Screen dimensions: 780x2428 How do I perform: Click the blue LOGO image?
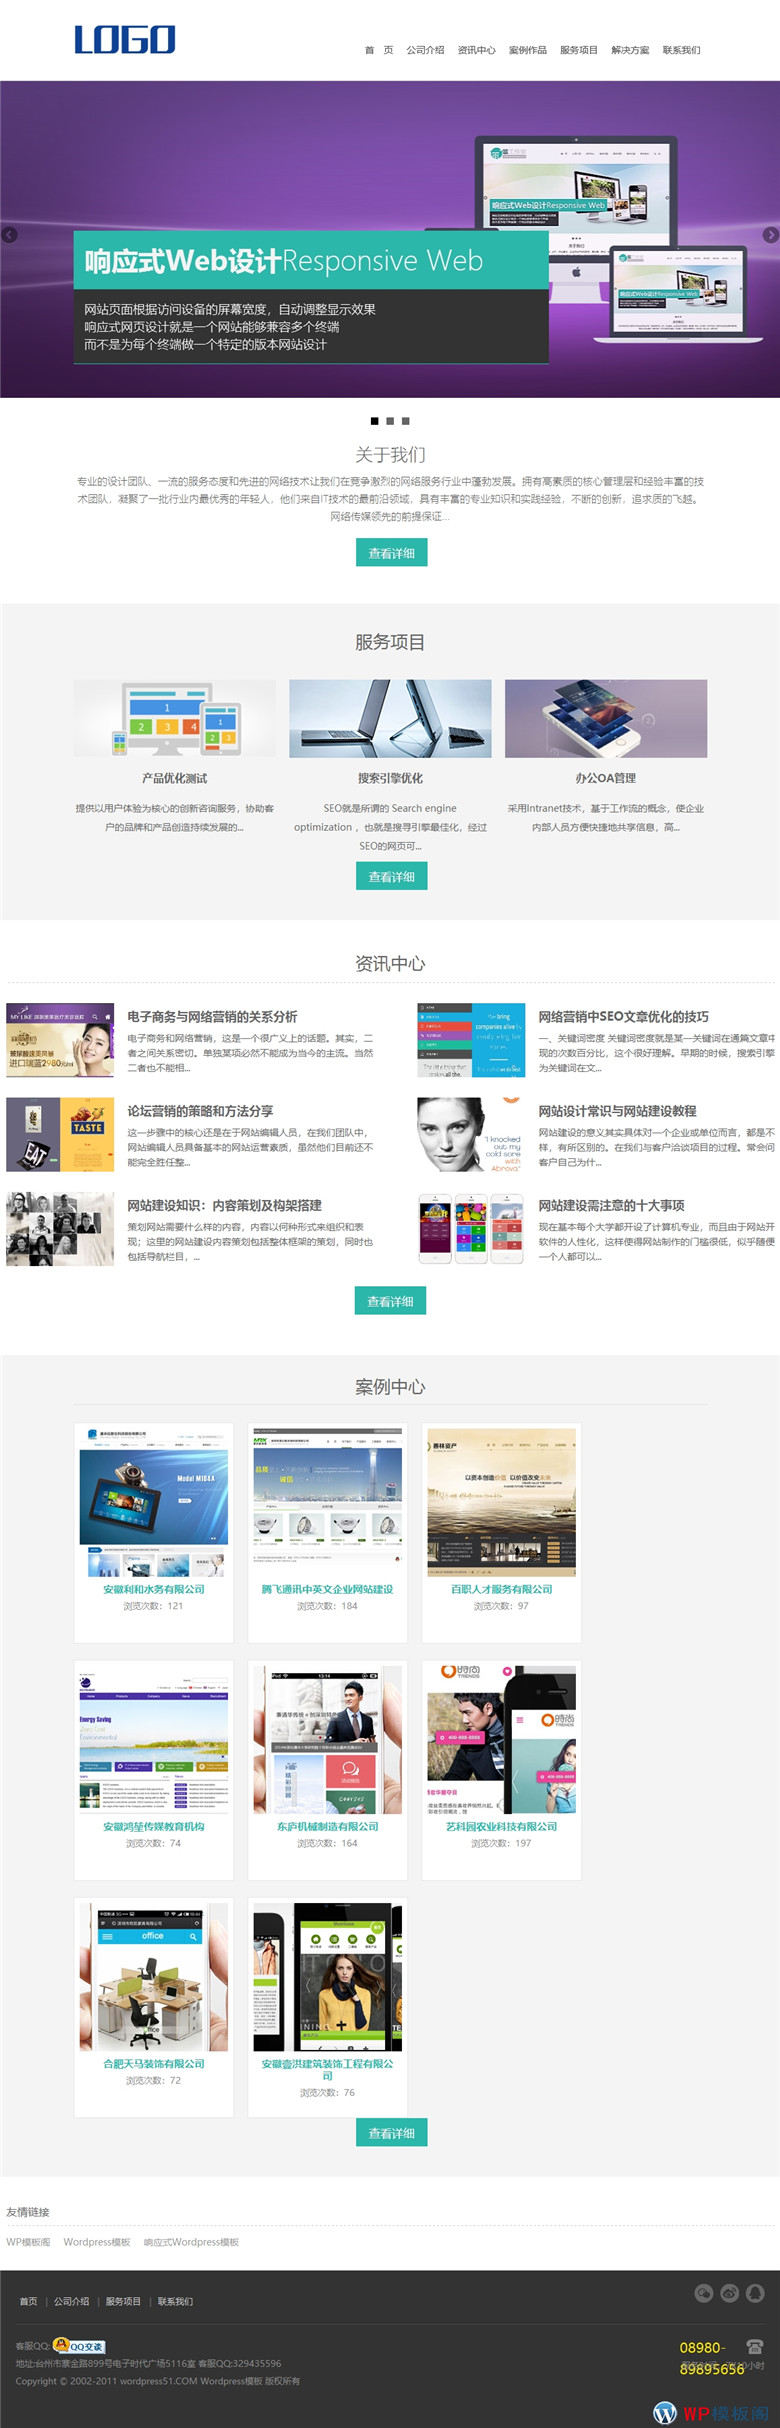pos(125,40)
